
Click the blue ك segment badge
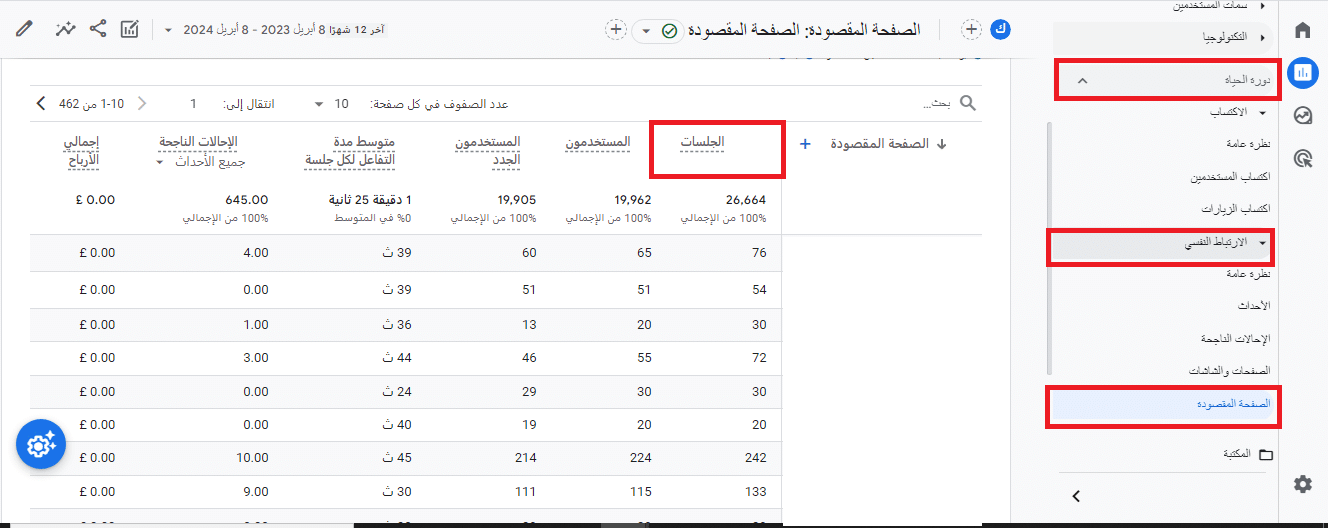coord(999,30)
